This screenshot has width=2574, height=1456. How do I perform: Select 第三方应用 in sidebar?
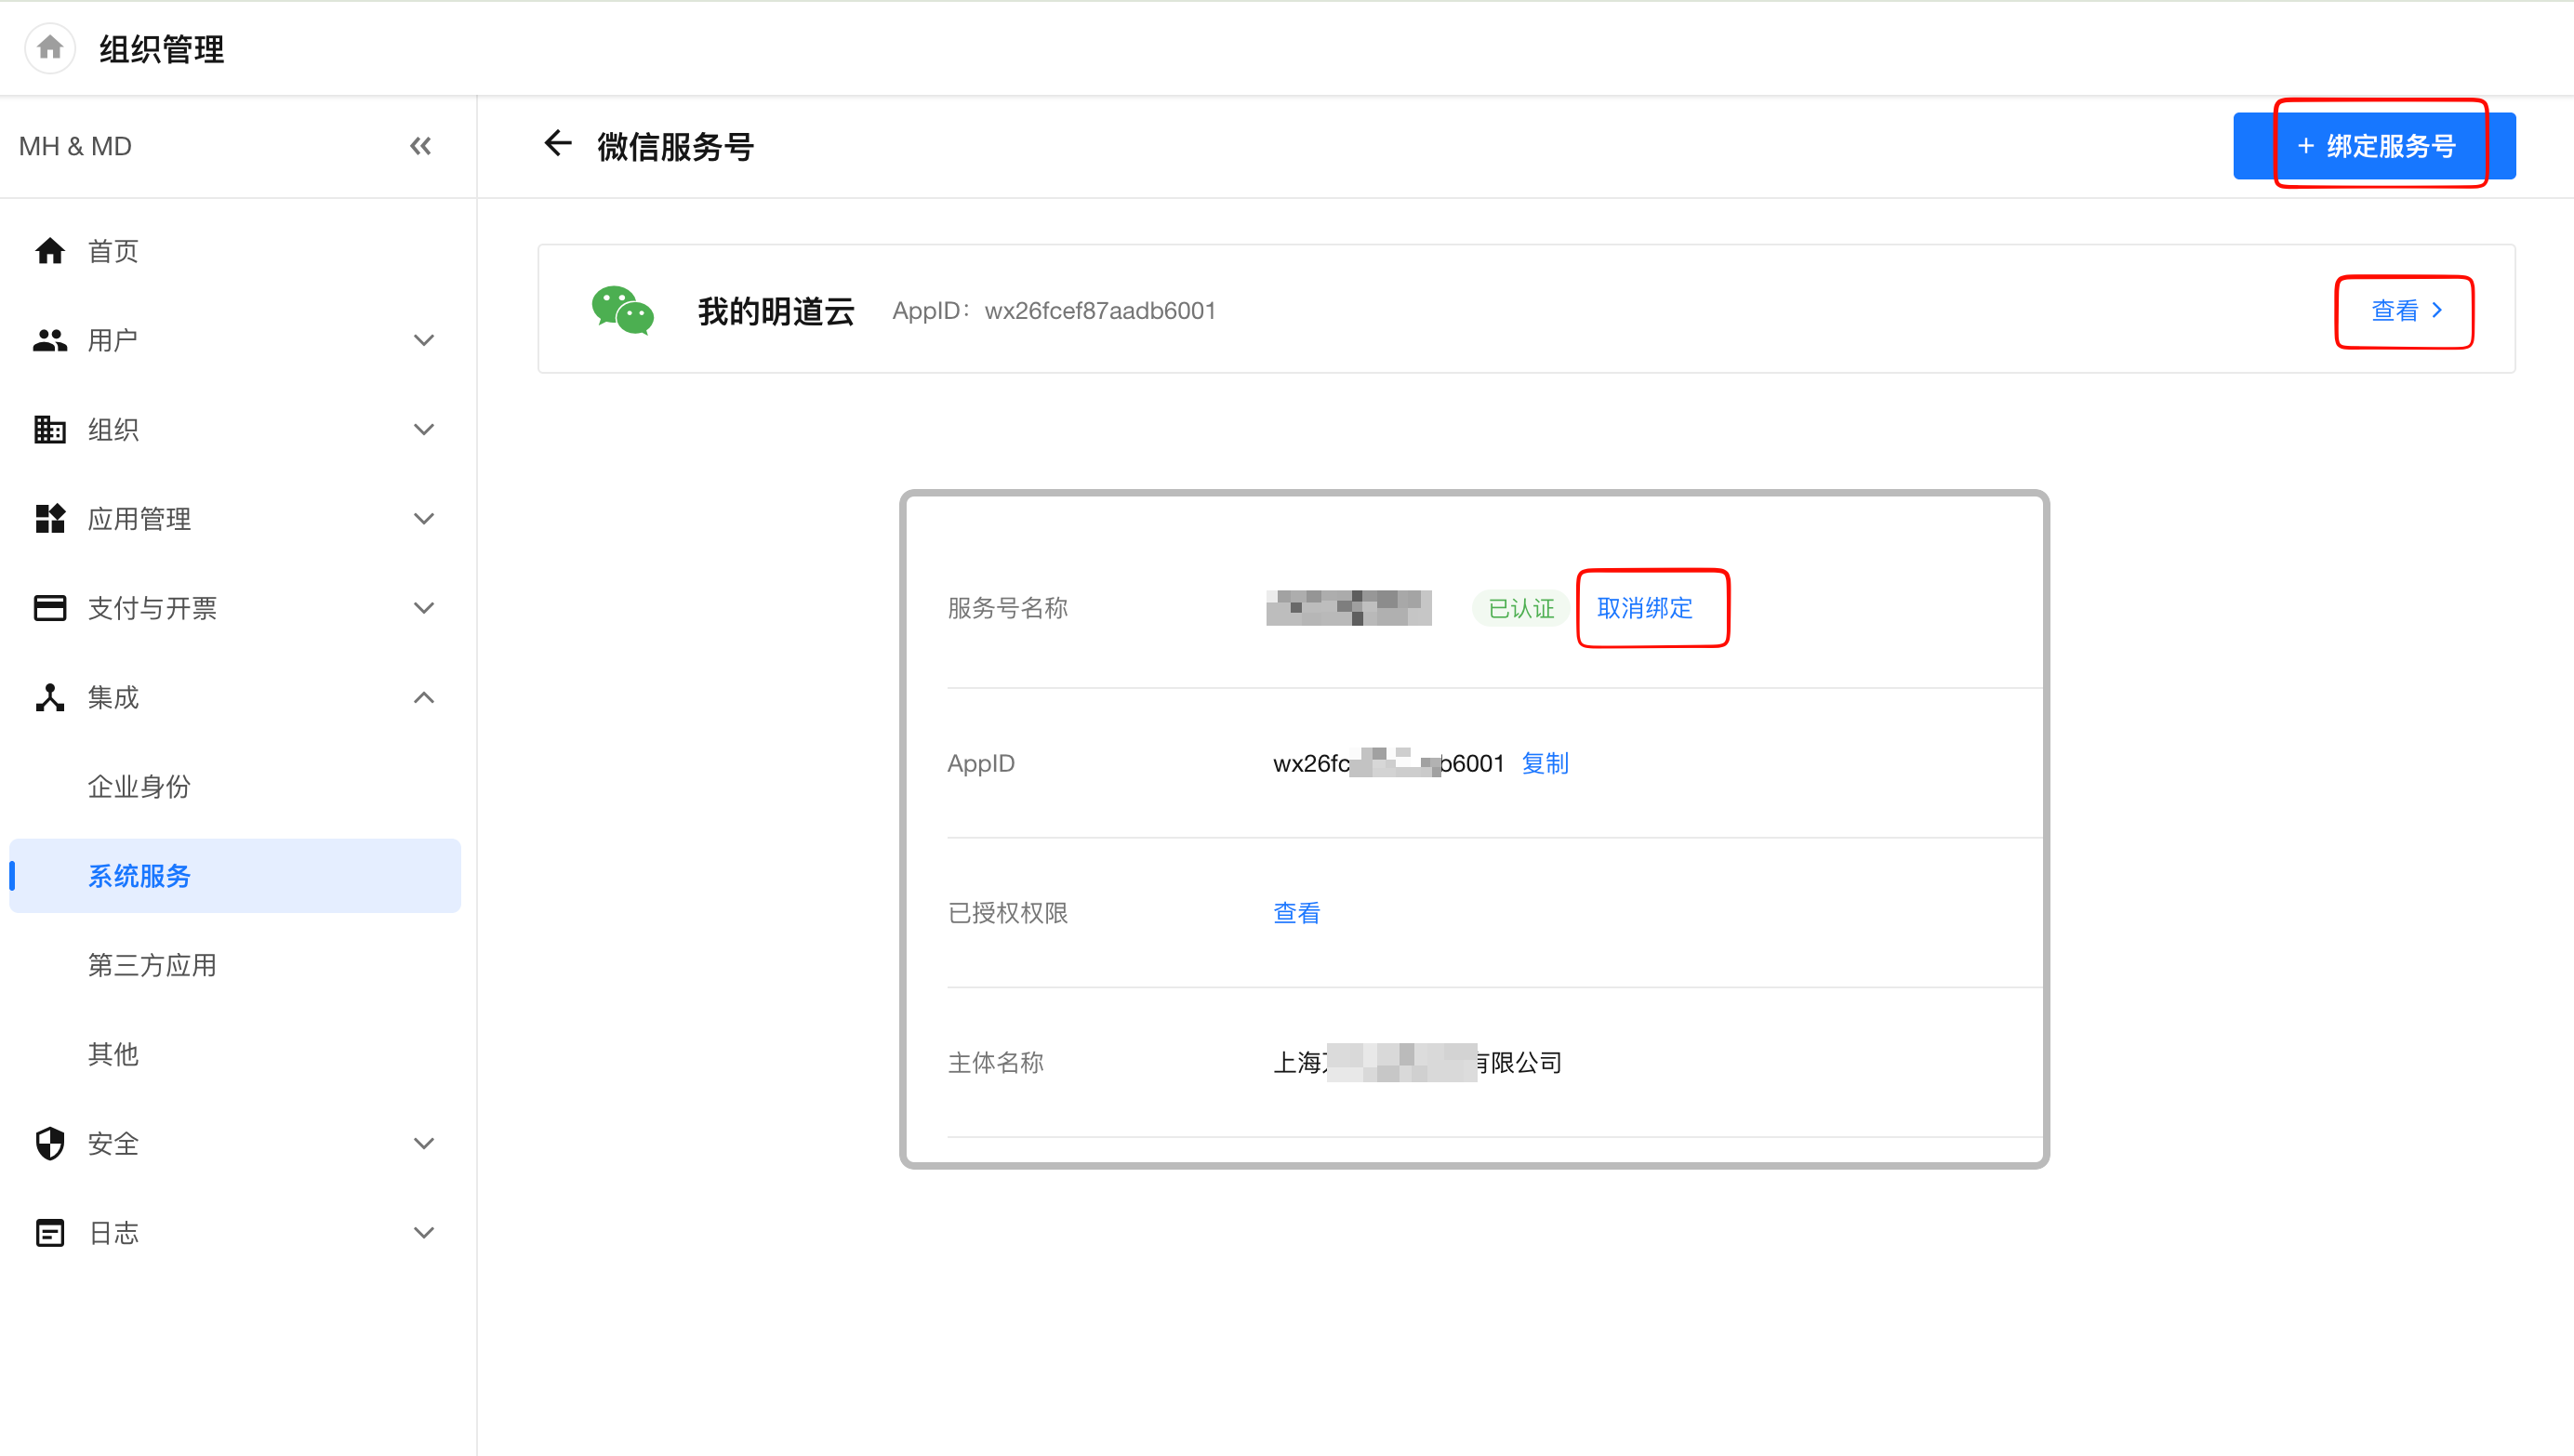152,965
